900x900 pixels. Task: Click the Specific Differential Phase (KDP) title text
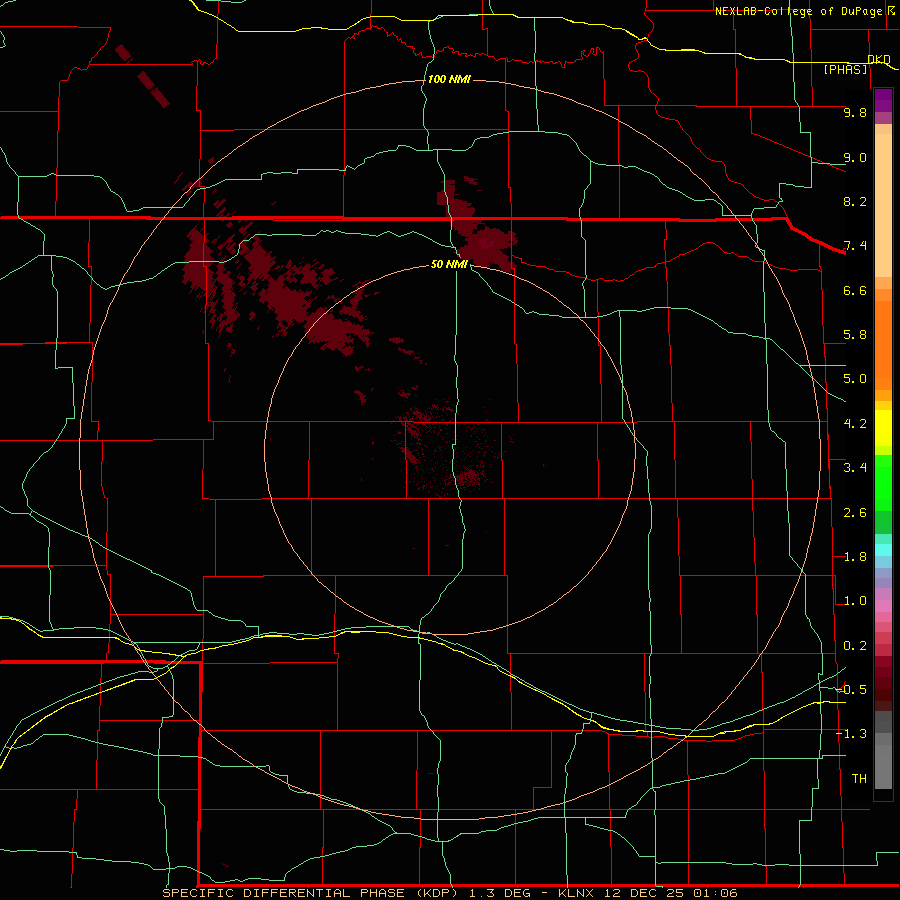[x=310, y=893]
